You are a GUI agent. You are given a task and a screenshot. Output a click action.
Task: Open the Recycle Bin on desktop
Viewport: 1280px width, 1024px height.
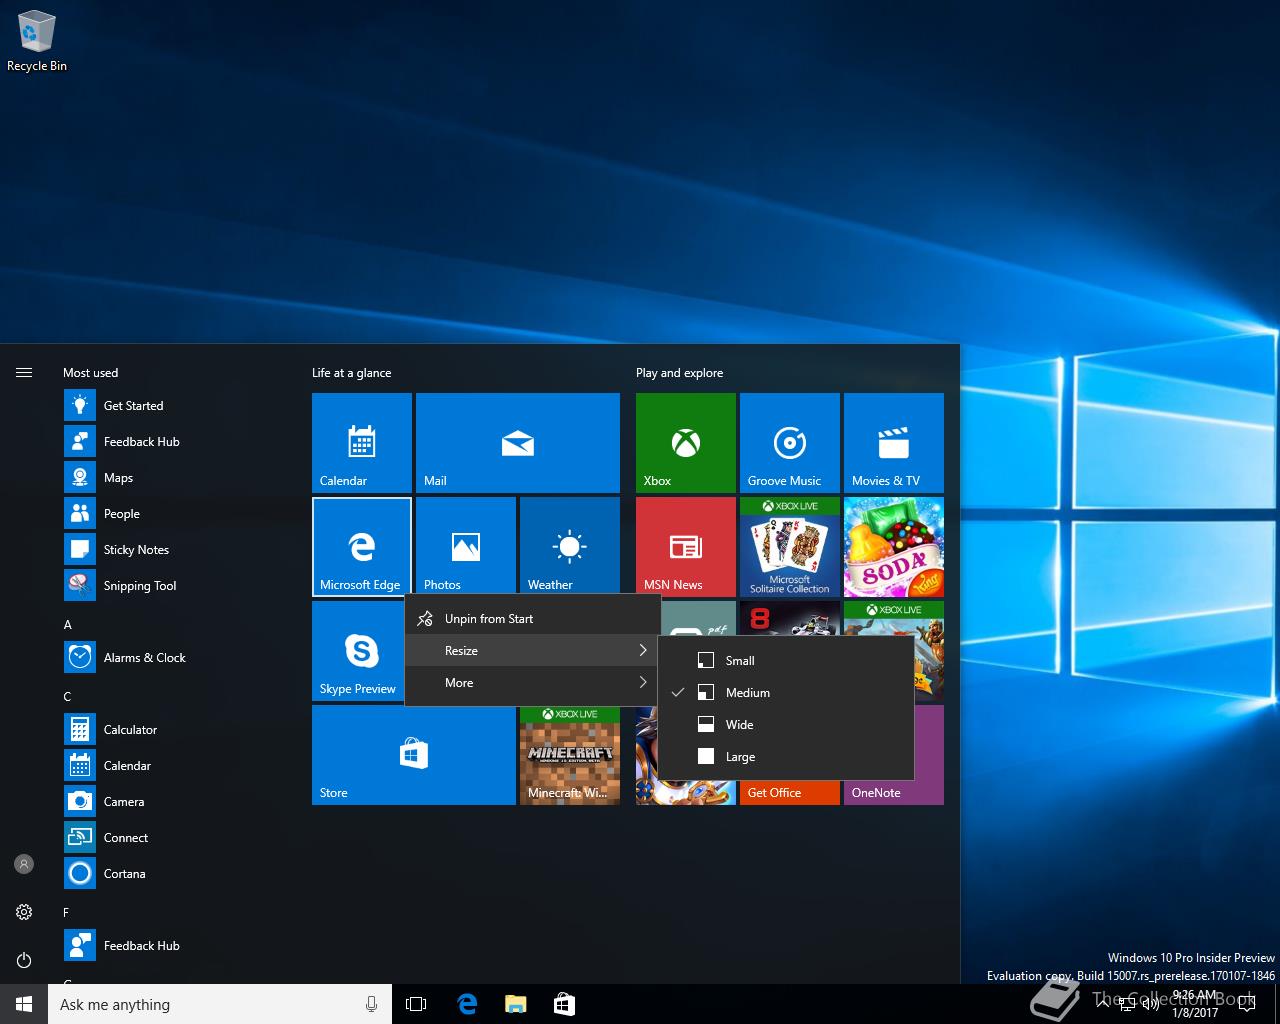37,42
